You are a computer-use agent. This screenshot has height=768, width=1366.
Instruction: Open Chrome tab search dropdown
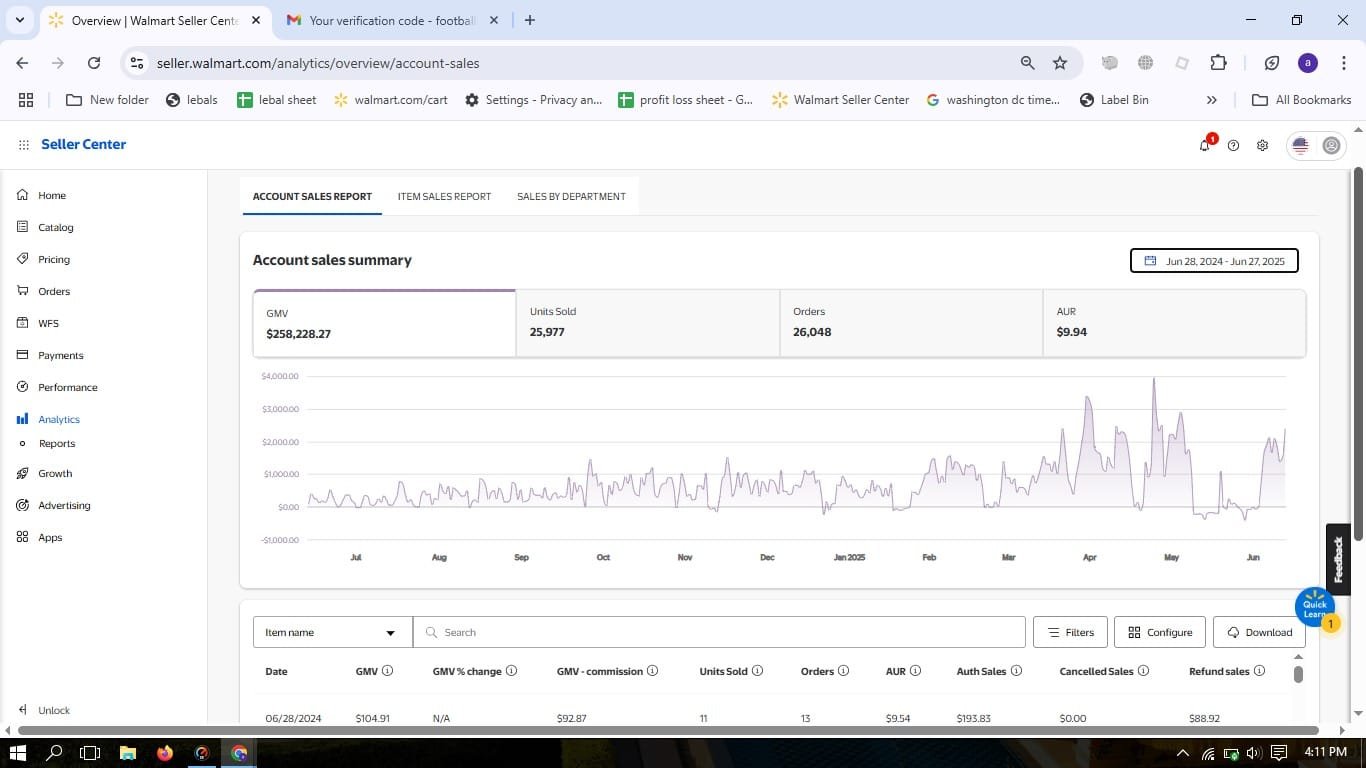(x=19, y=20)
